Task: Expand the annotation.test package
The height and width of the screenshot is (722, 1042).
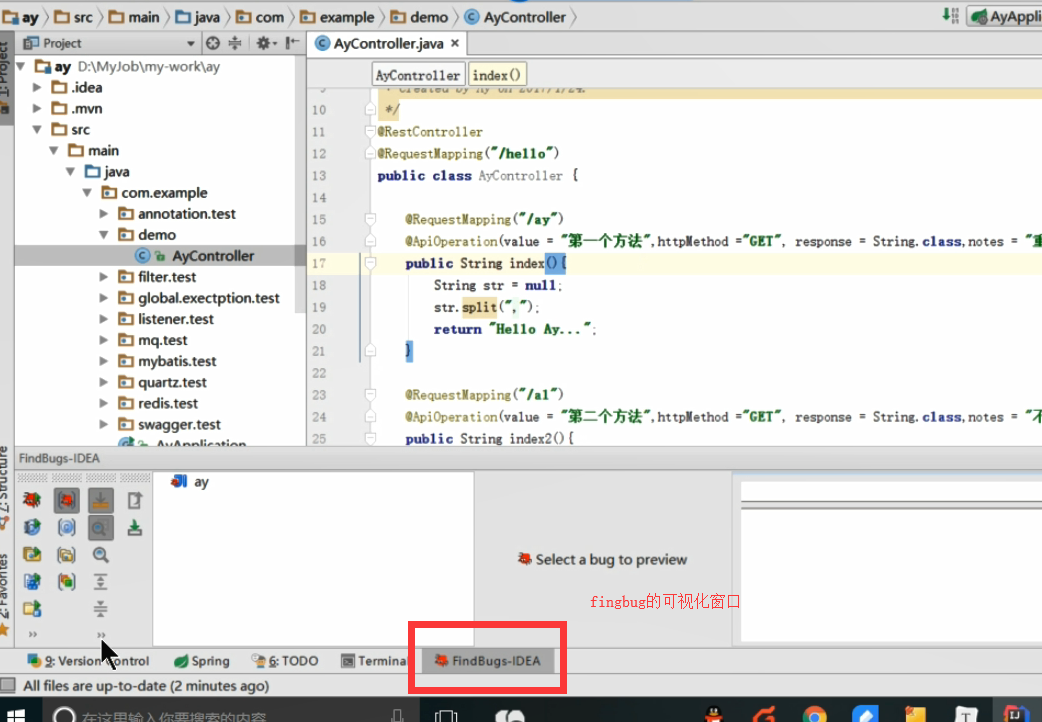Action: tap(104, 213)
